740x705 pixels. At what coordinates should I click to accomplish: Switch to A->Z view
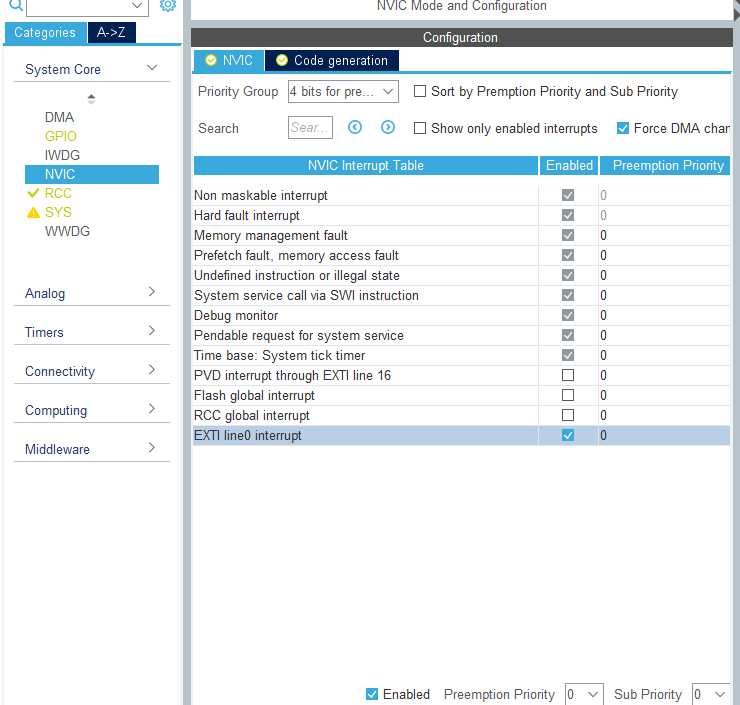111,33
